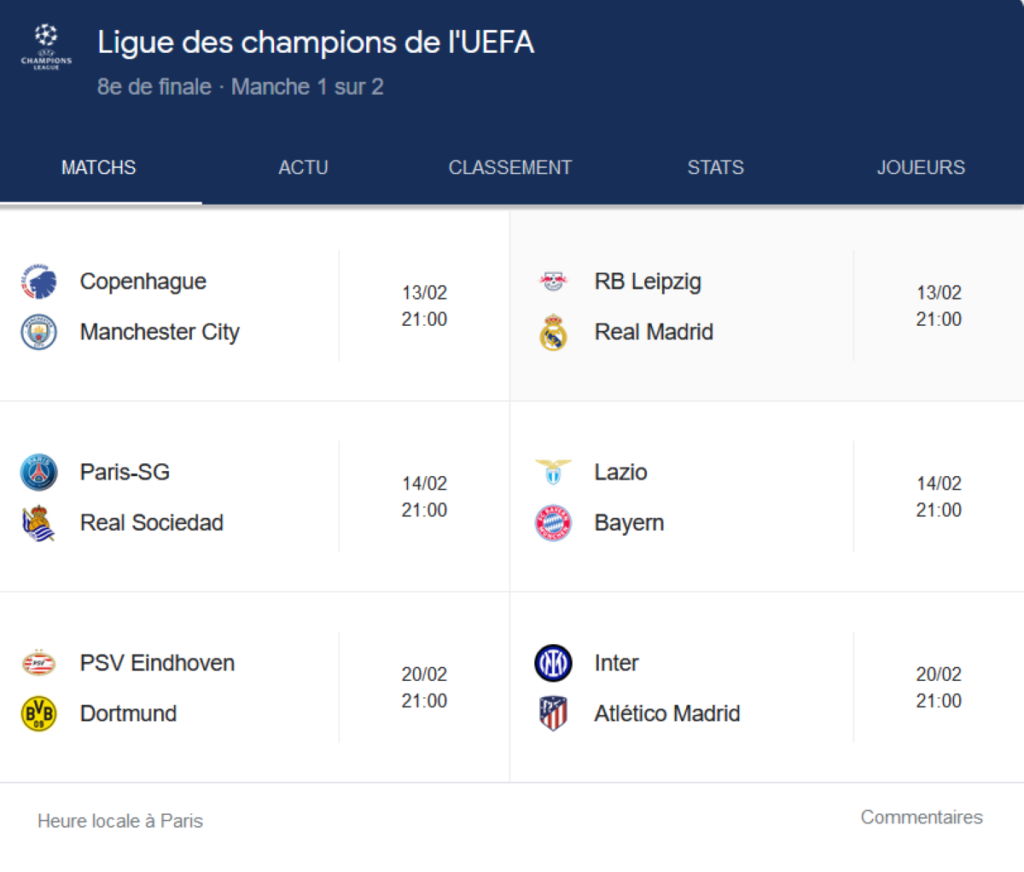
Task: Select the Real Madrid crest
Action: pos(554,331)
